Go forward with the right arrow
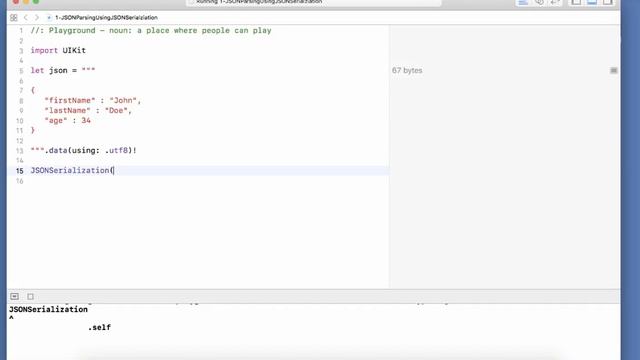640x360 pixels. tap(37, 18)
